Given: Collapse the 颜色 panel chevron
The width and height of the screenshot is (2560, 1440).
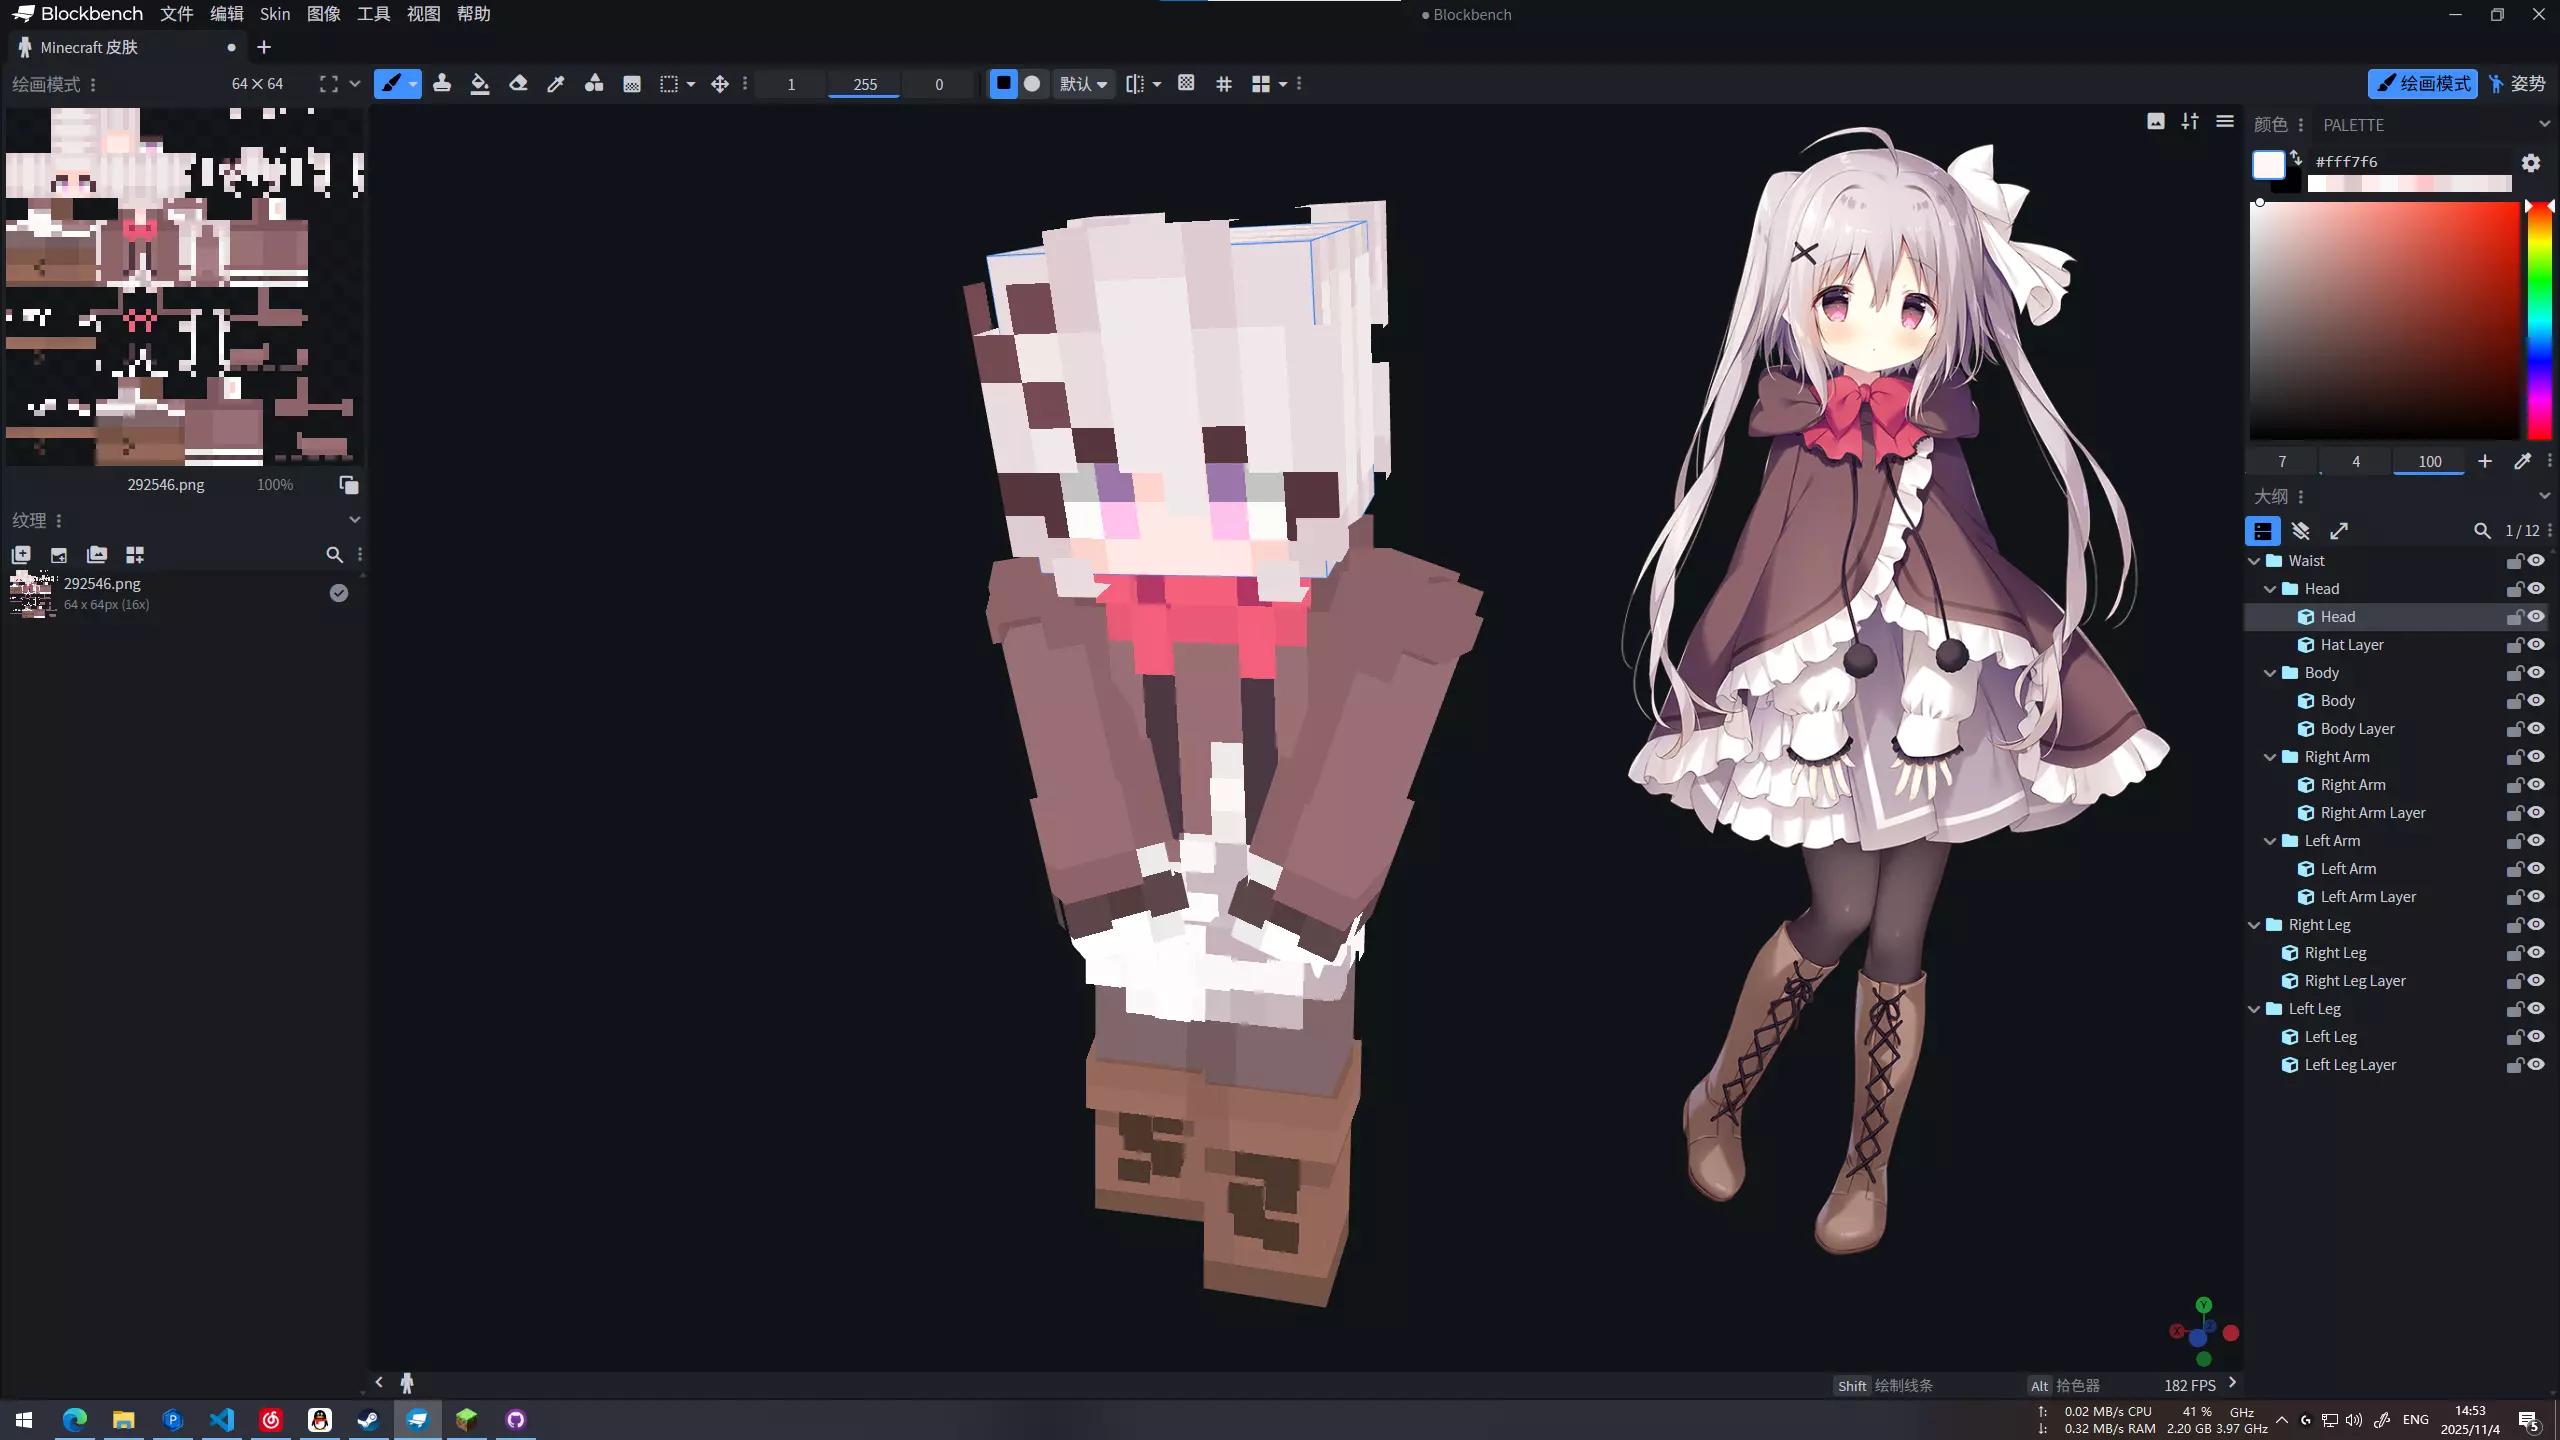Looking at the screenshot, I should (x=2544, y=124).
